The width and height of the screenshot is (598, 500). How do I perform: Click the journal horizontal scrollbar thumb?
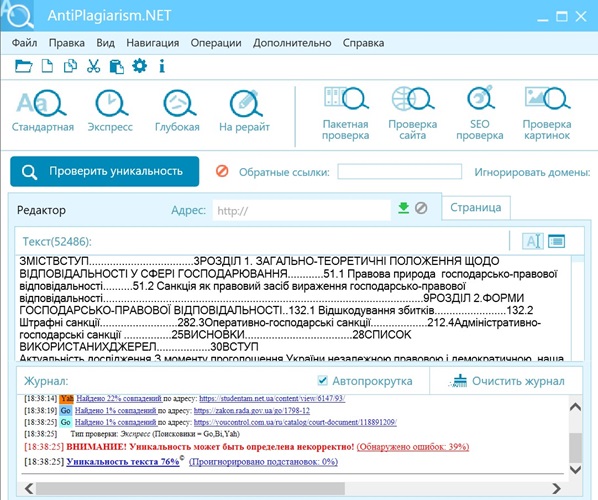point(191,488)
